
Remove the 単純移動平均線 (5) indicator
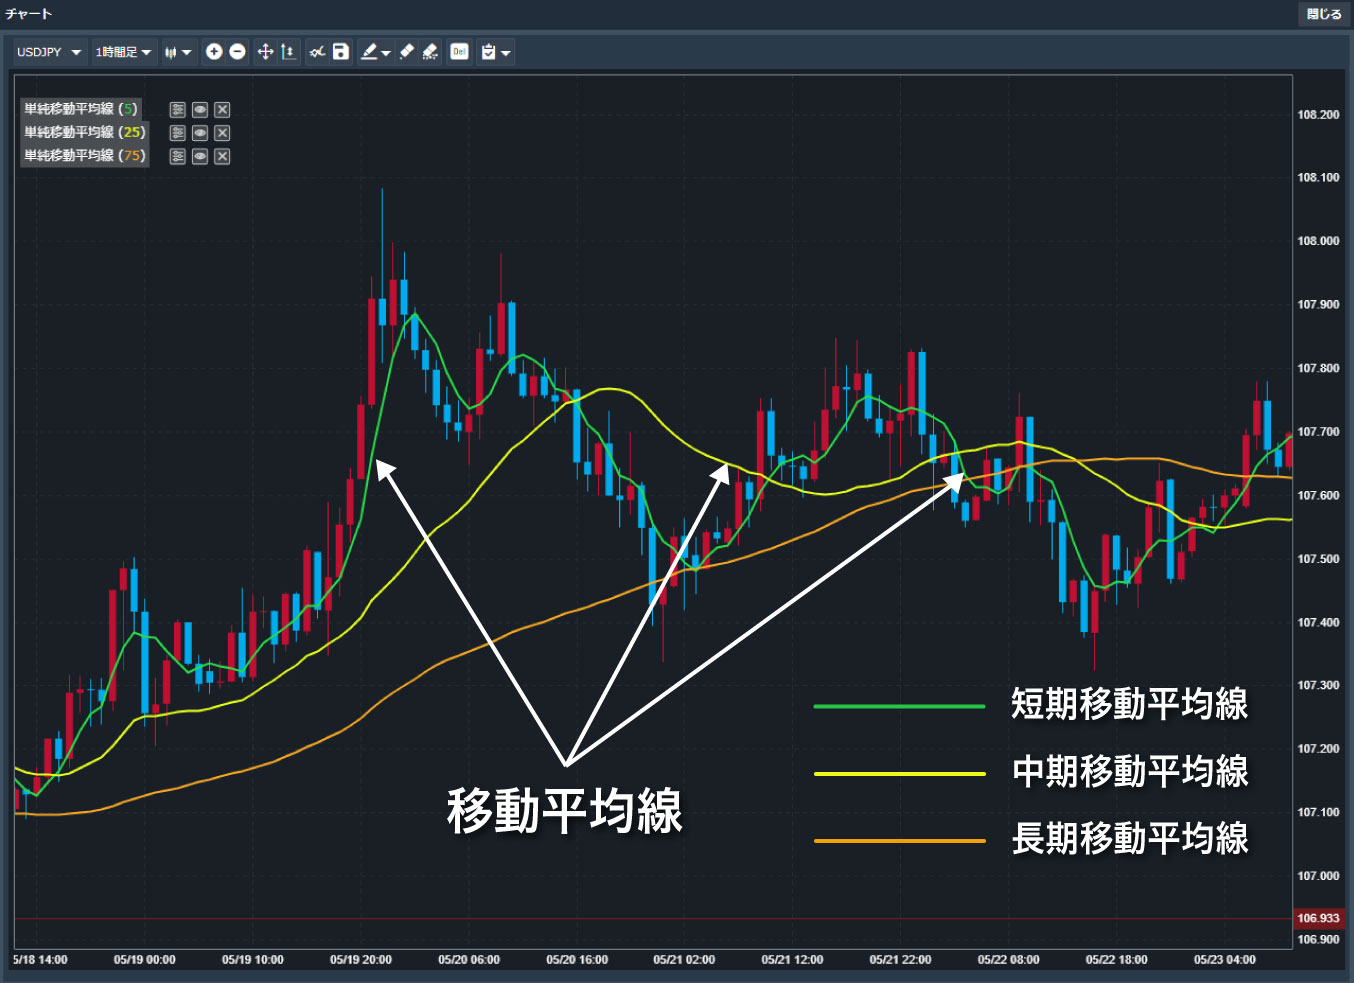pos(222,110)
